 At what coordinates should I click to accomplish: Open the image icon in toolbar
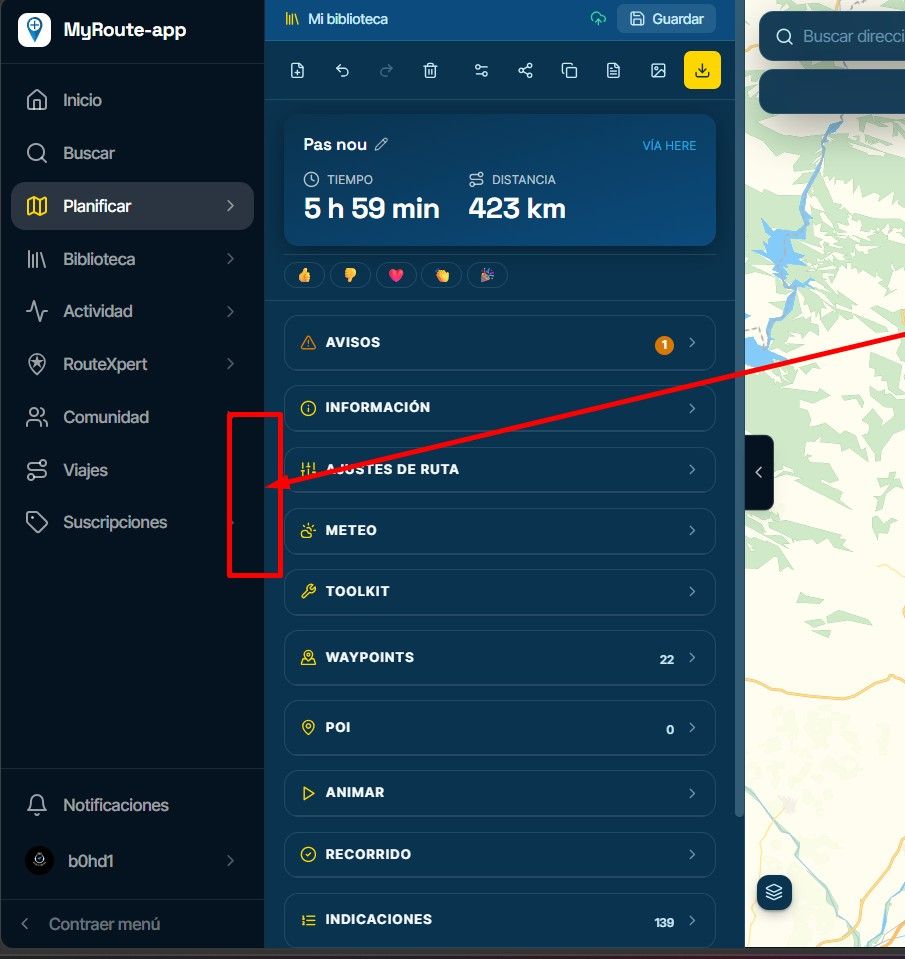tap(658, 70)
